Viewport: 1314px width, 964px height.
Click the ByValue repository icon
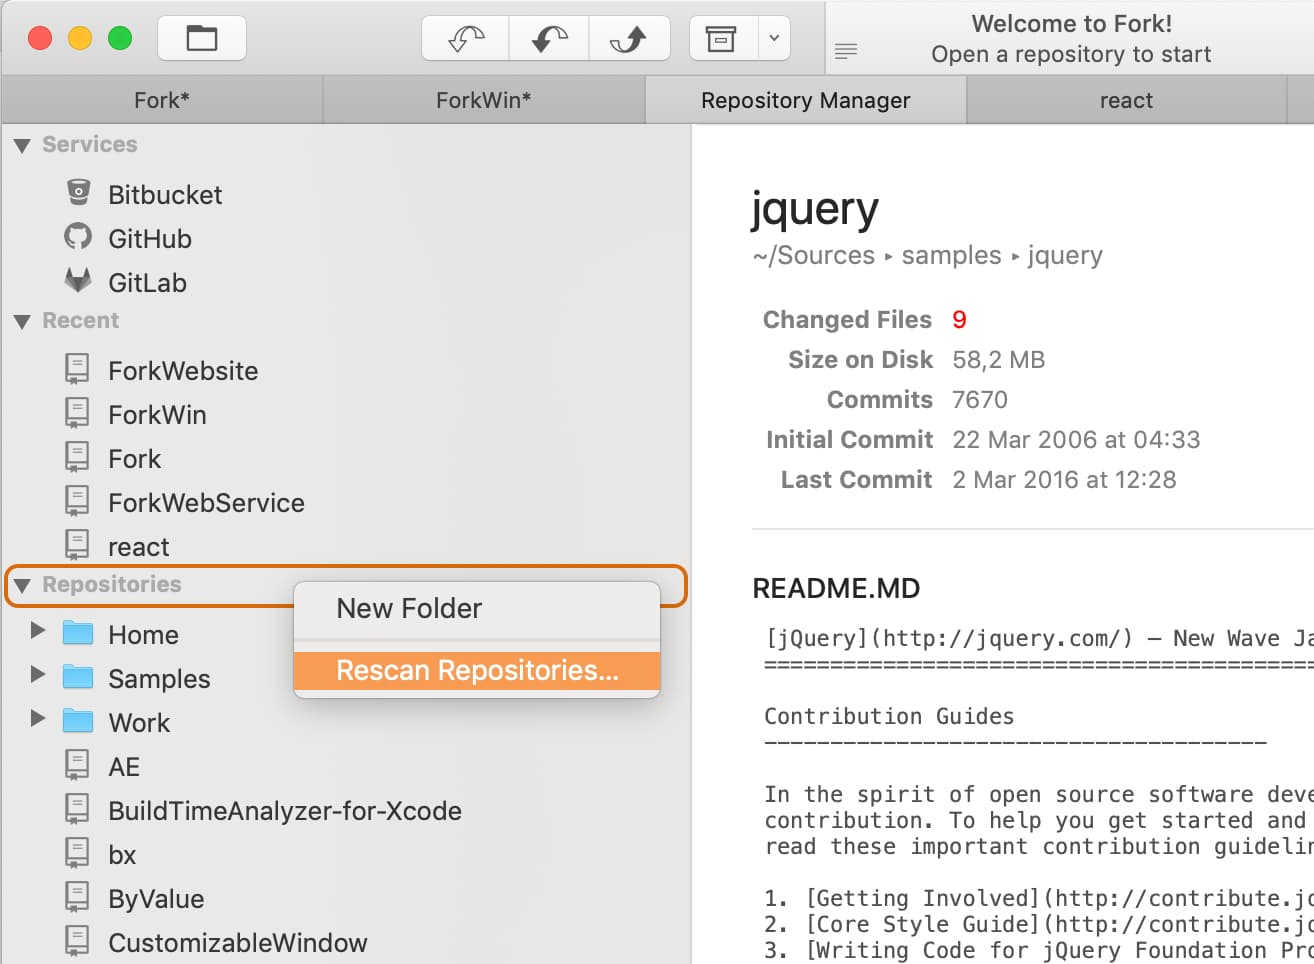[77, 897]
